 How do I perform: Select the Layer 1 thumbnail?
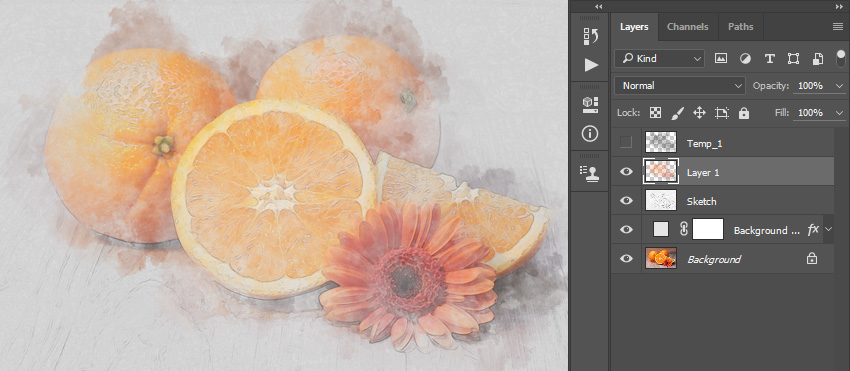[661, 171]
